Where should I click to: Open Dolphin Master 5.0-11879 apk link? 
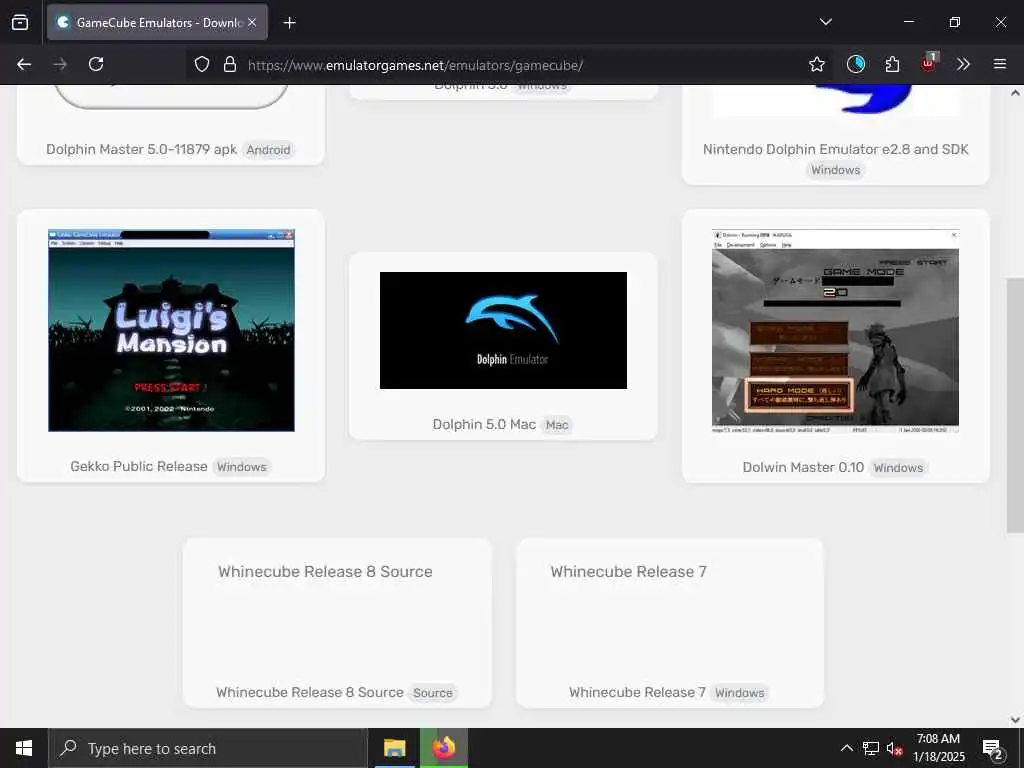click(141, 149)
